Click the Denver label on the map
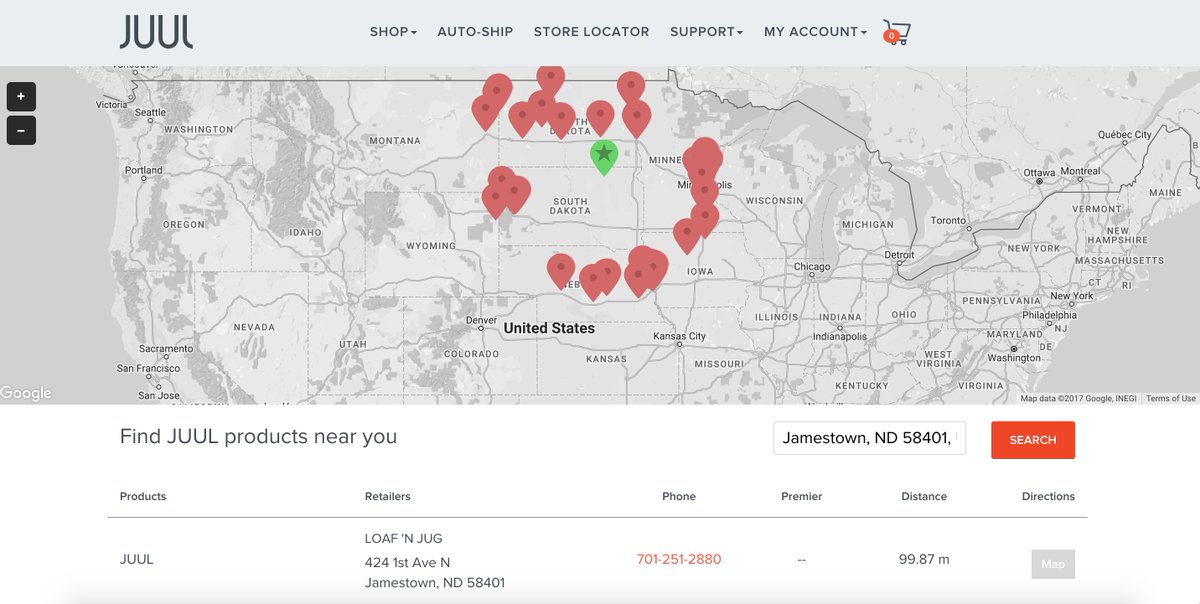The height and width of the screenshot is (604, 1200). click(482, 320)
